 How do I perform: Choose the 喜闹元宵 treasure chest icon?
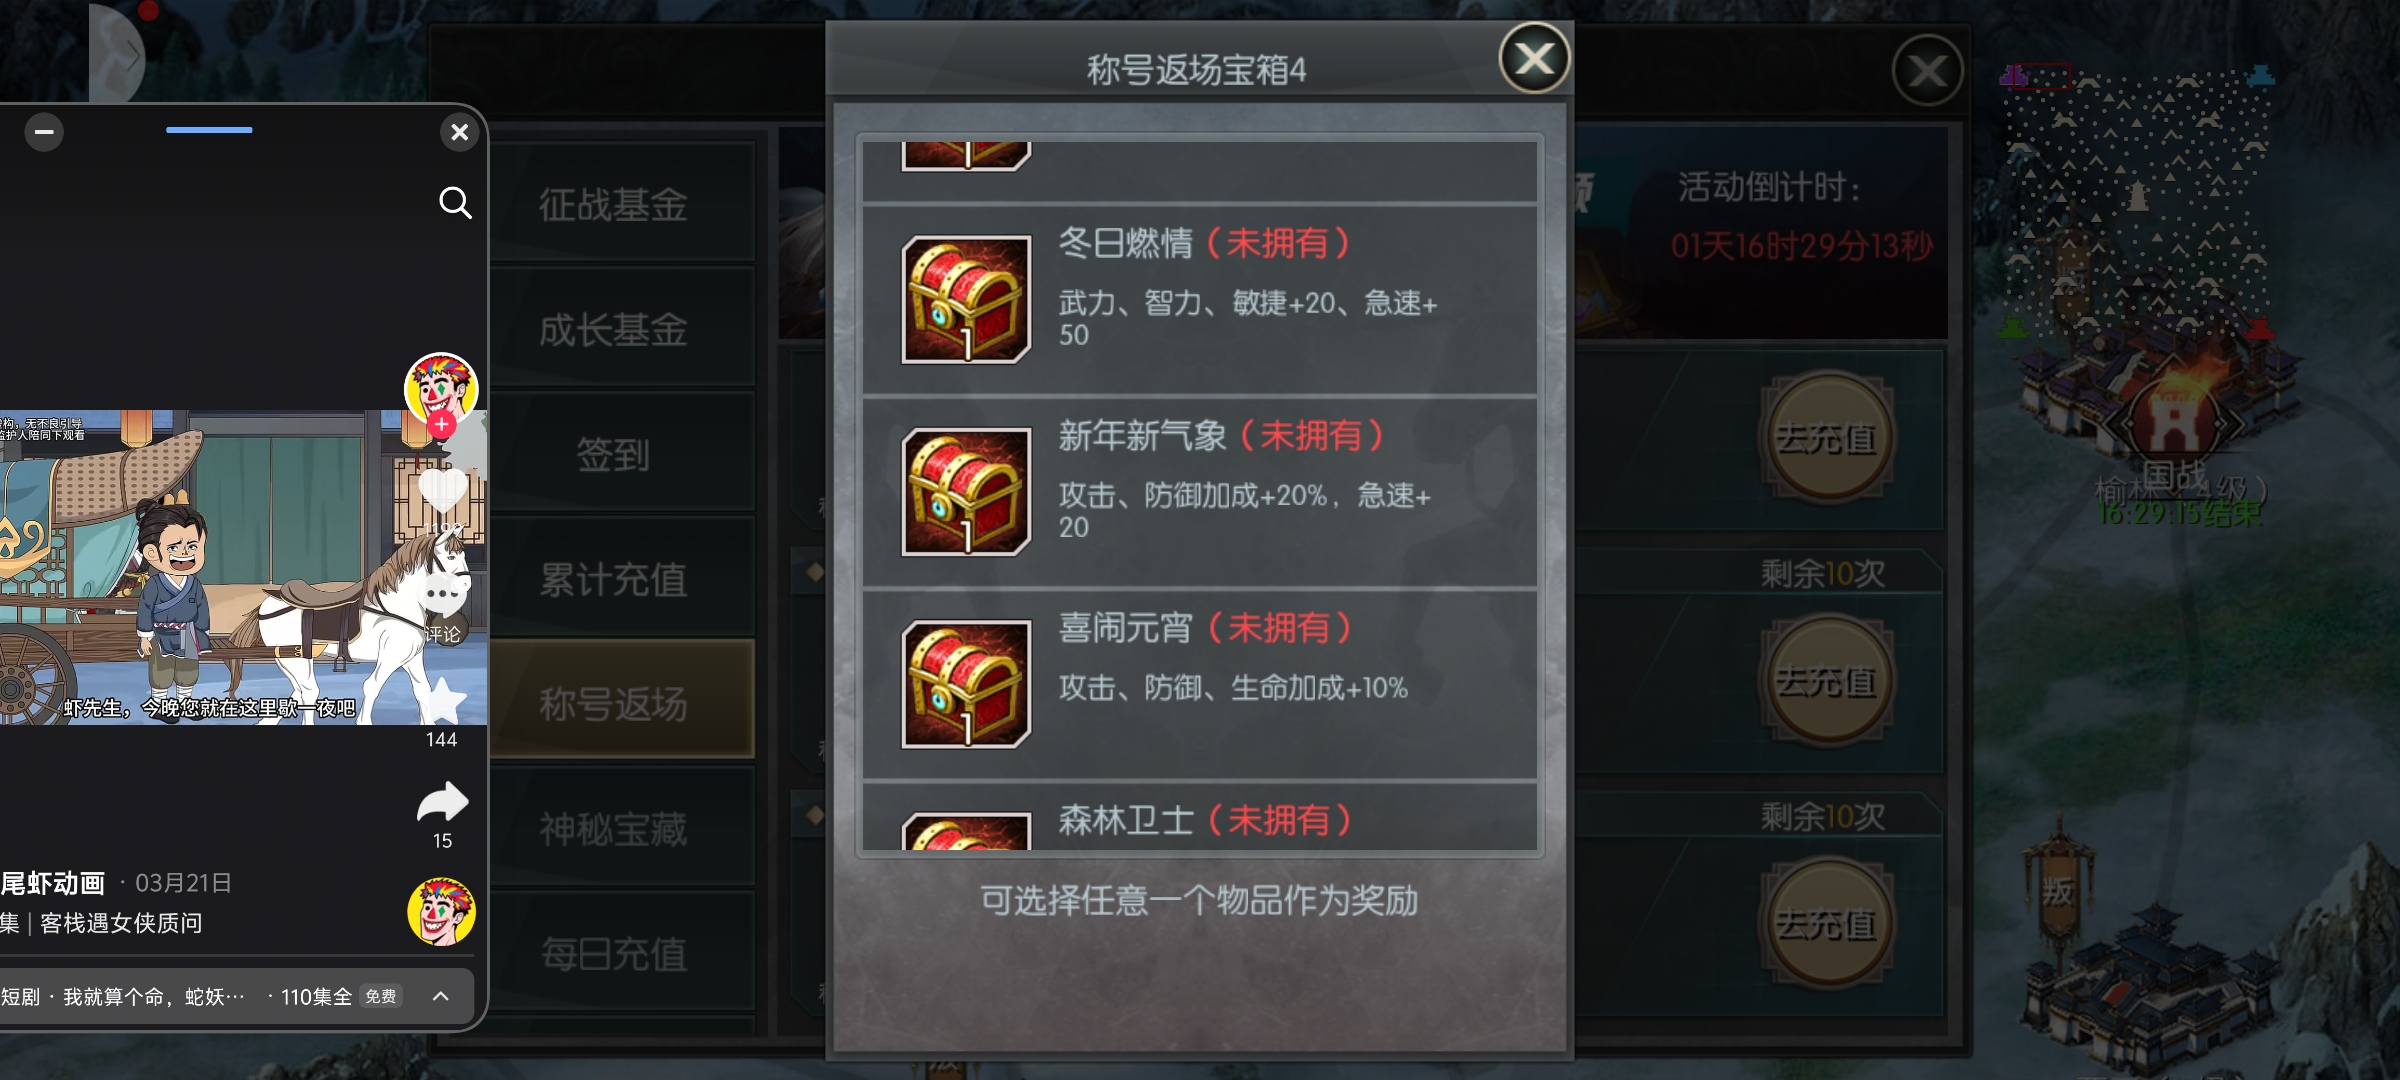[x=966, y=684]
